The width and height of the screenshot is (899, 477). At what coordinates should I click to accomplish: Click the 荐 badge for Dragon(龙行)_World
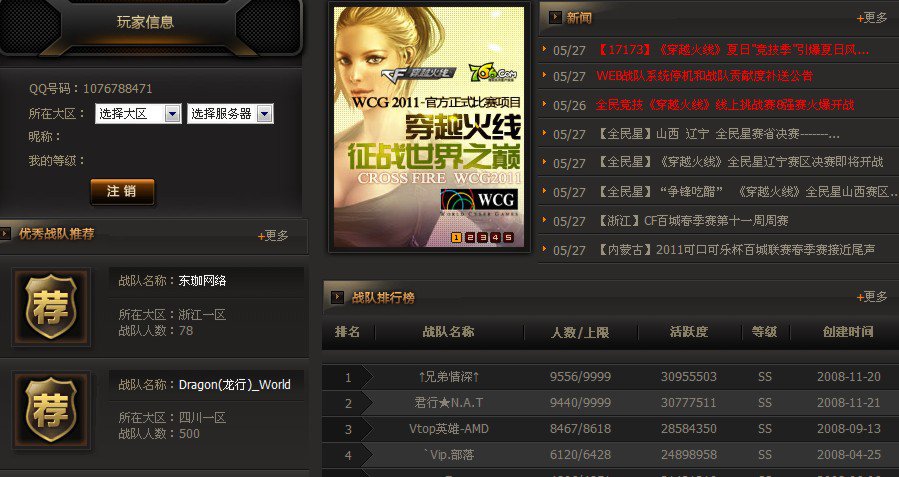click(x=51, y=410)
